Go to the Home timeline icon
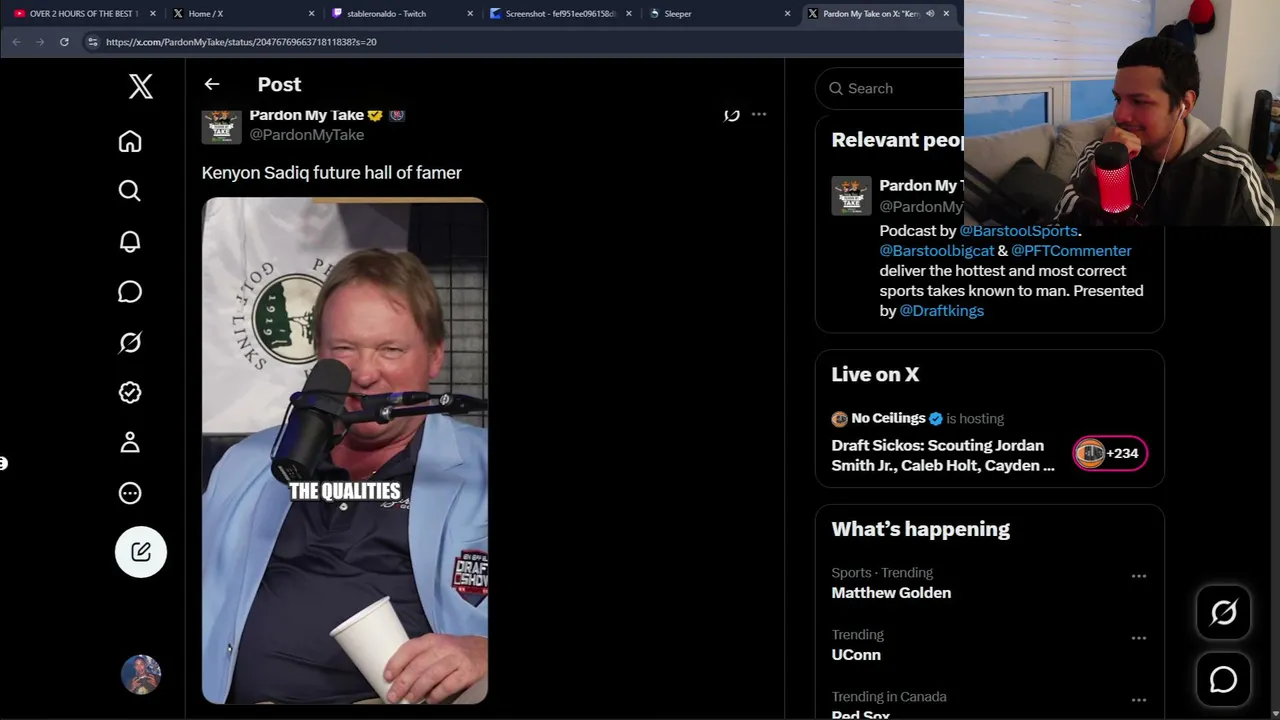The height and width of the screenshot is (720, 1280). click(x=130, y=141)
